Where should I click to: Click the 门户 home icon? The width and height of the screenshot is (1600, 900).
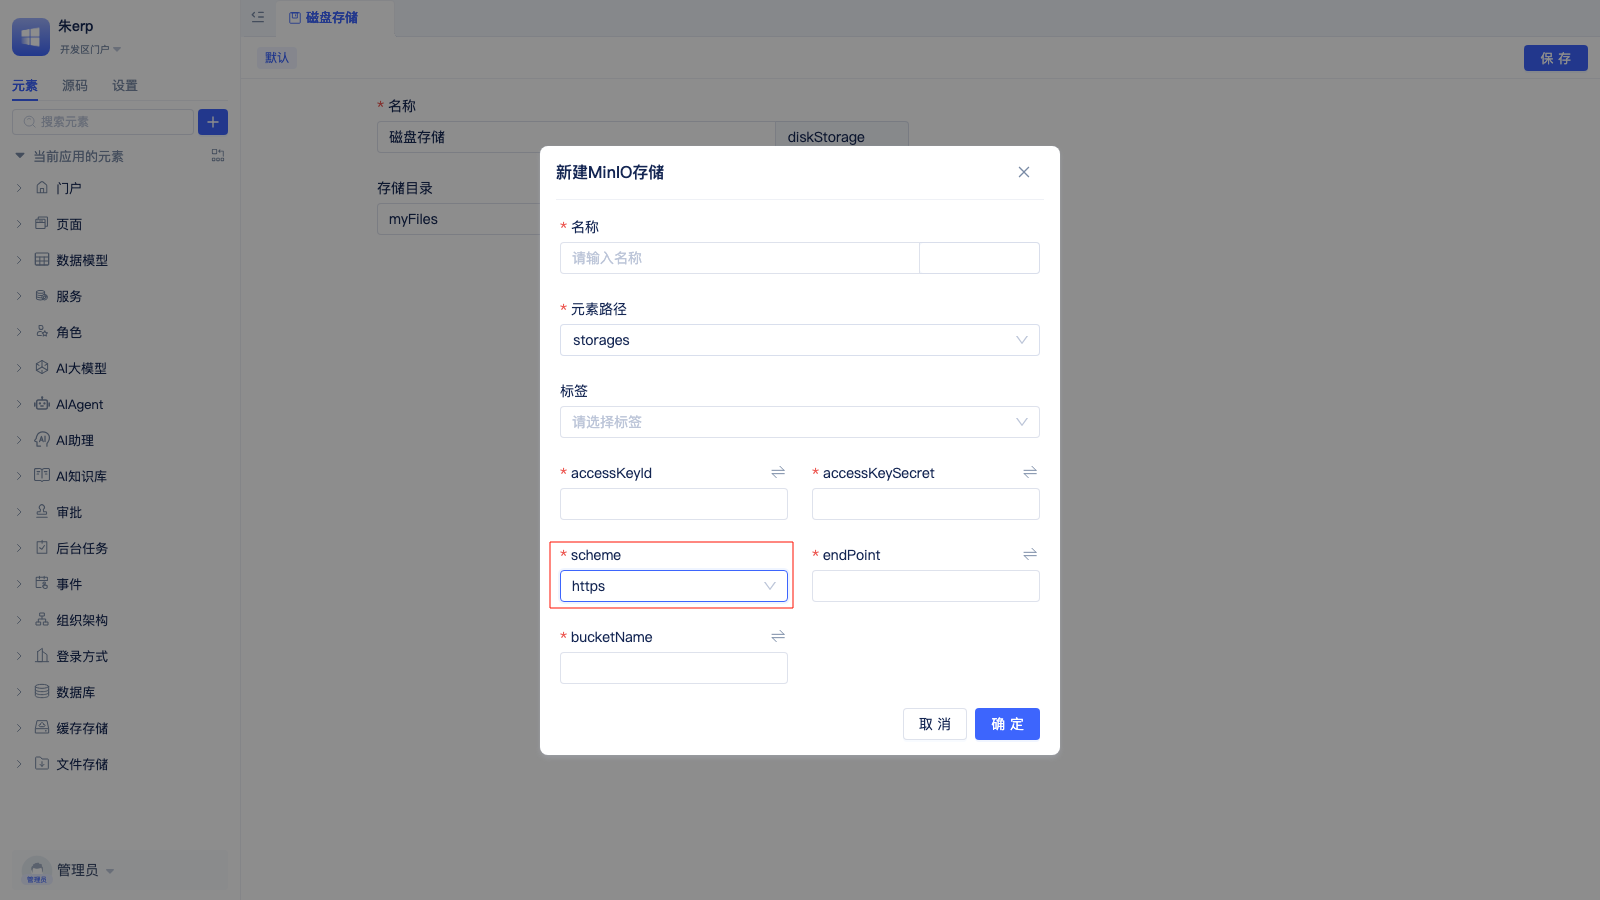[42, 187]
